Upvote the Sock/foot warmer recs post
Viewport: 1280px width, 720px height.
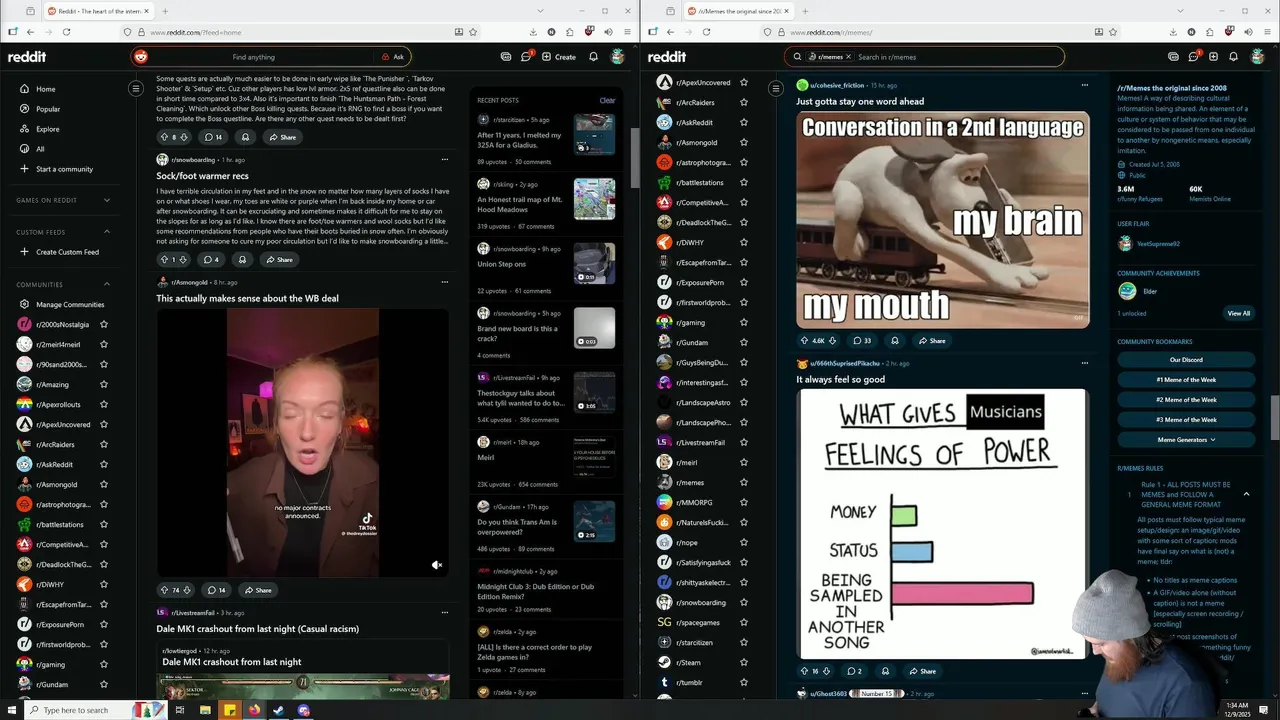[x=164, y=260]
